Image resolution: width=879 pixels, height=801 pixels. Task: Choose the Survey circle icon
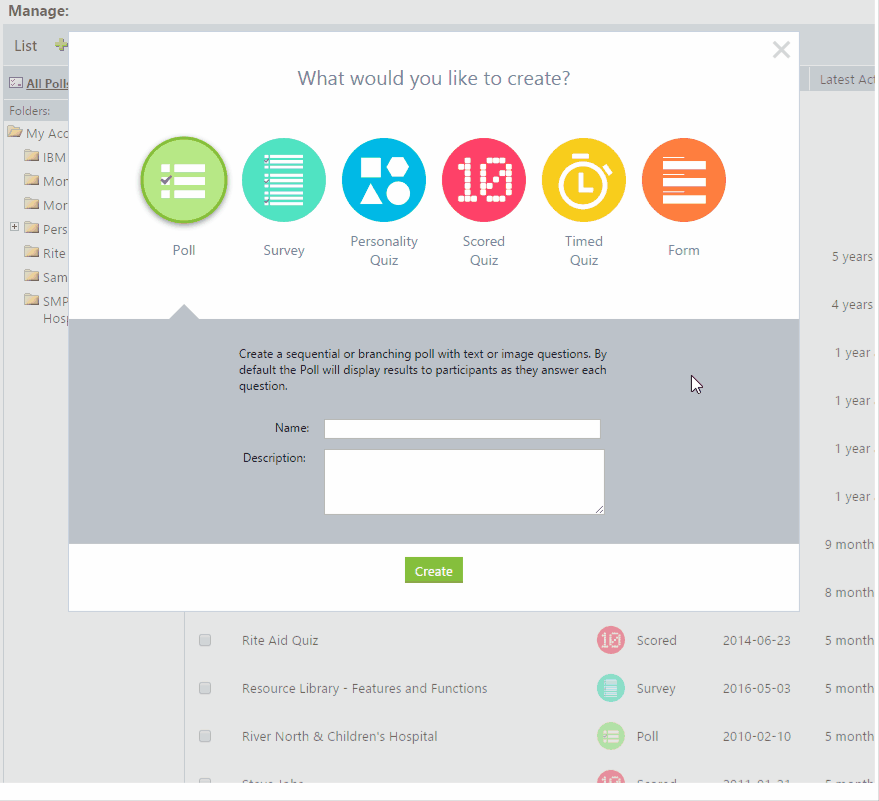[x=284, y=180]
